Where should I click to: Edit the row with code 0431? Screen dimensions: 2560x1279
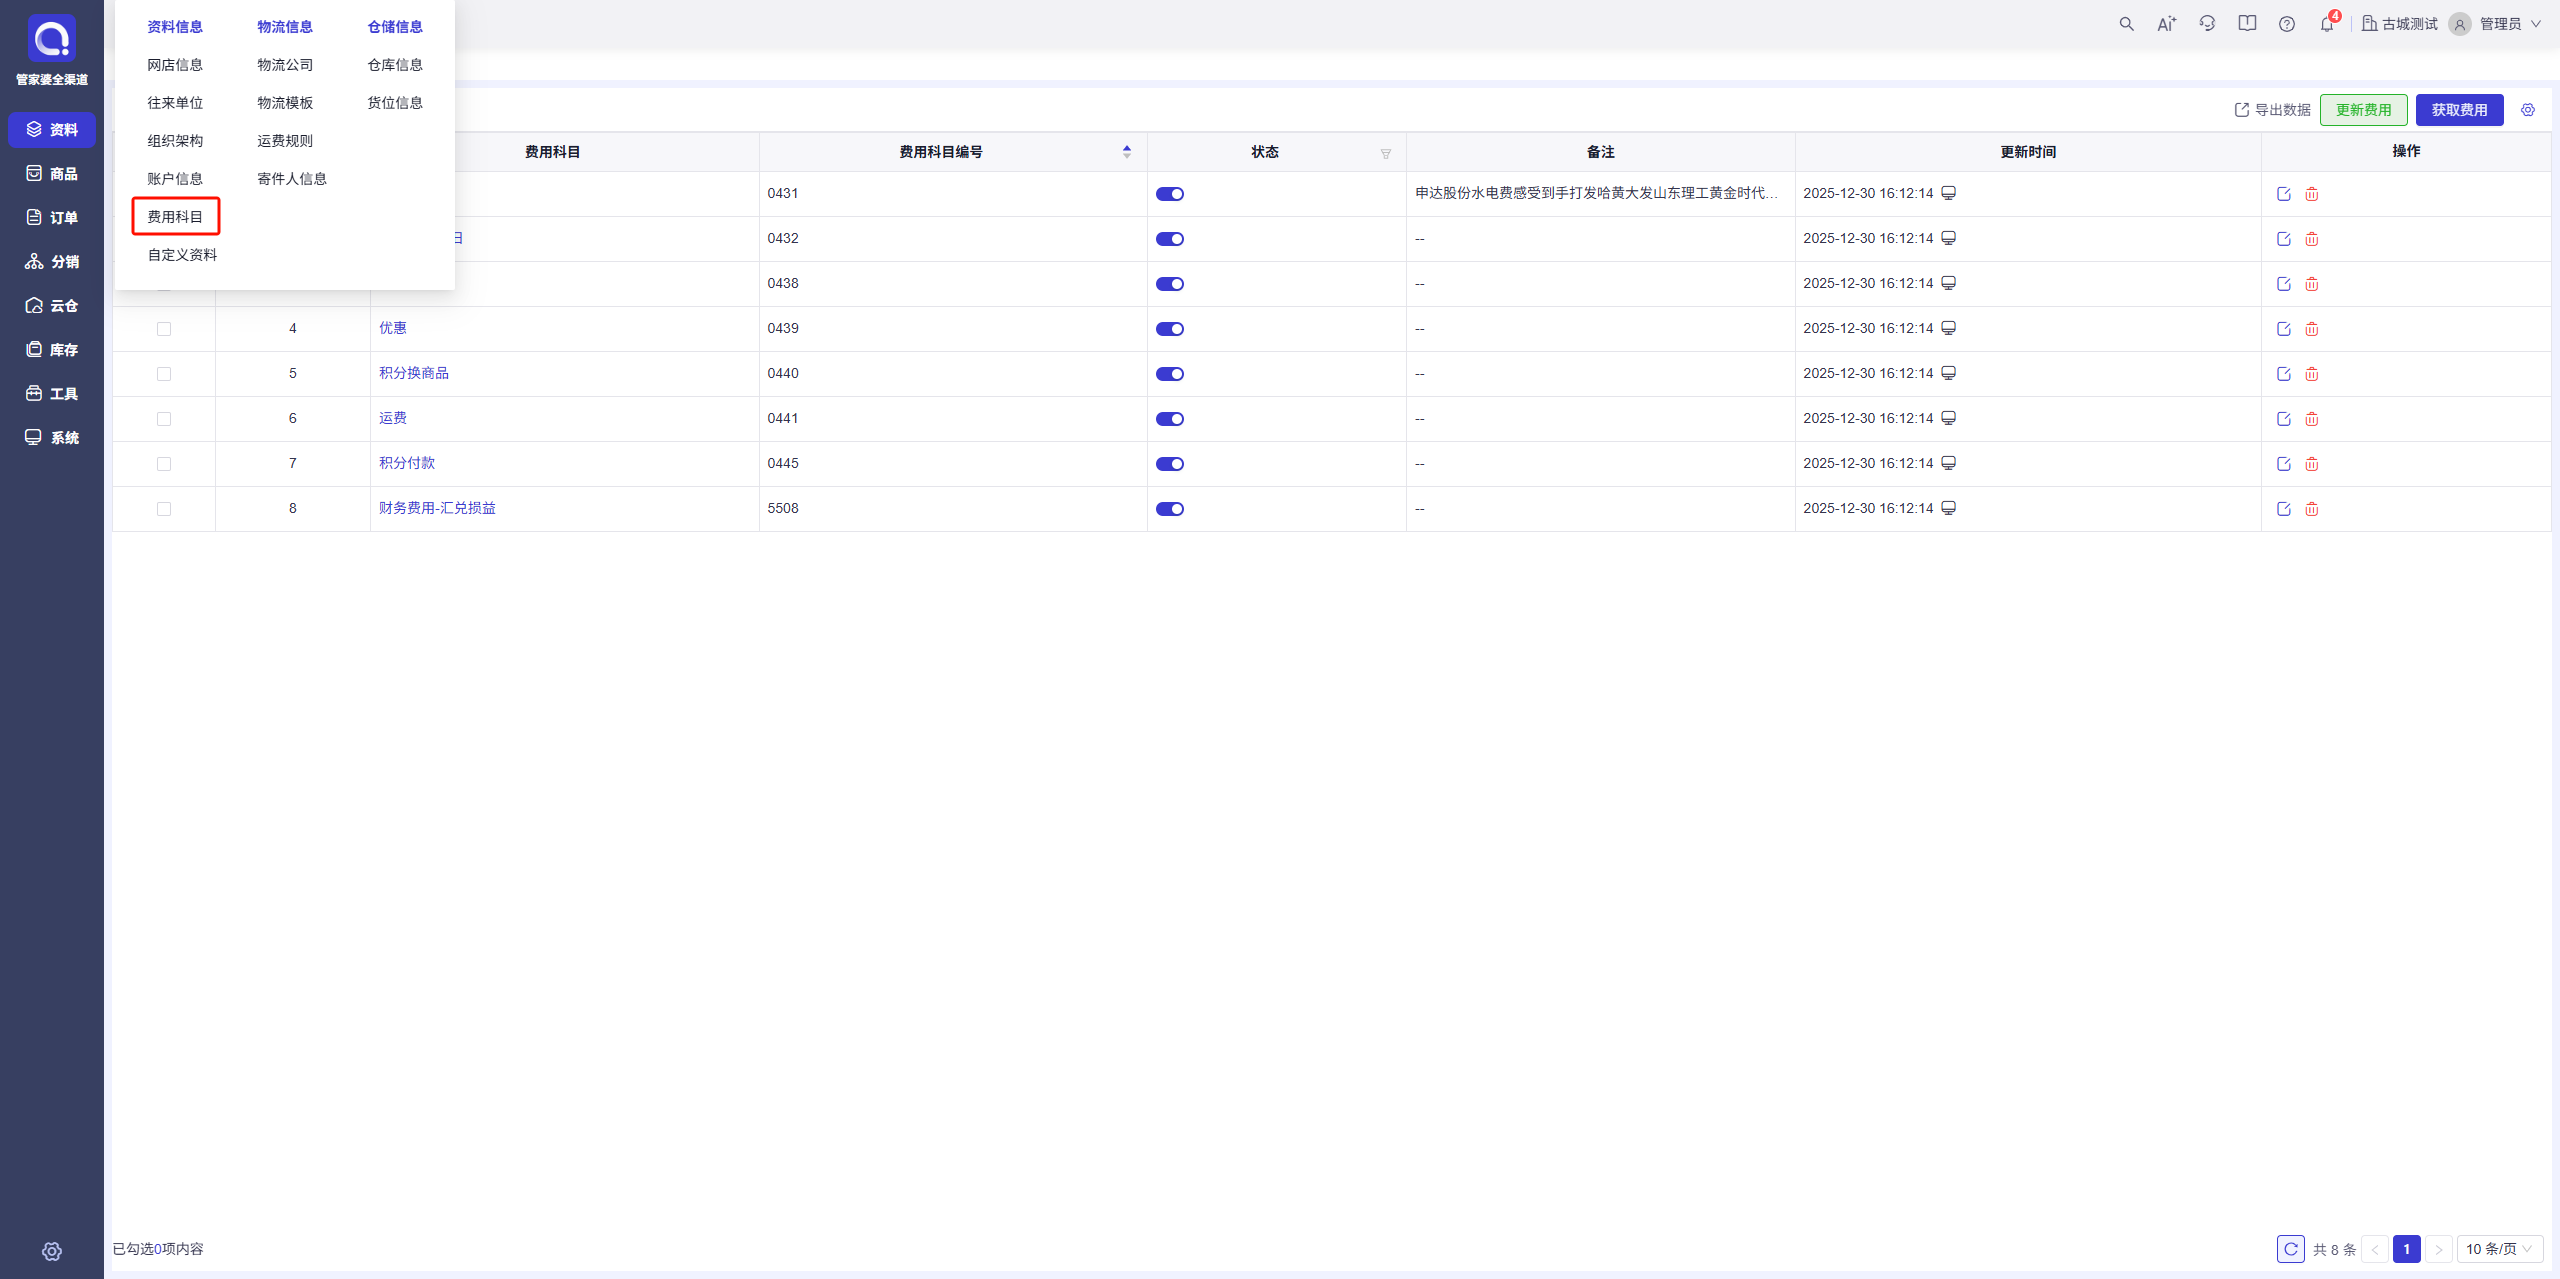[x=2284, y=194]
